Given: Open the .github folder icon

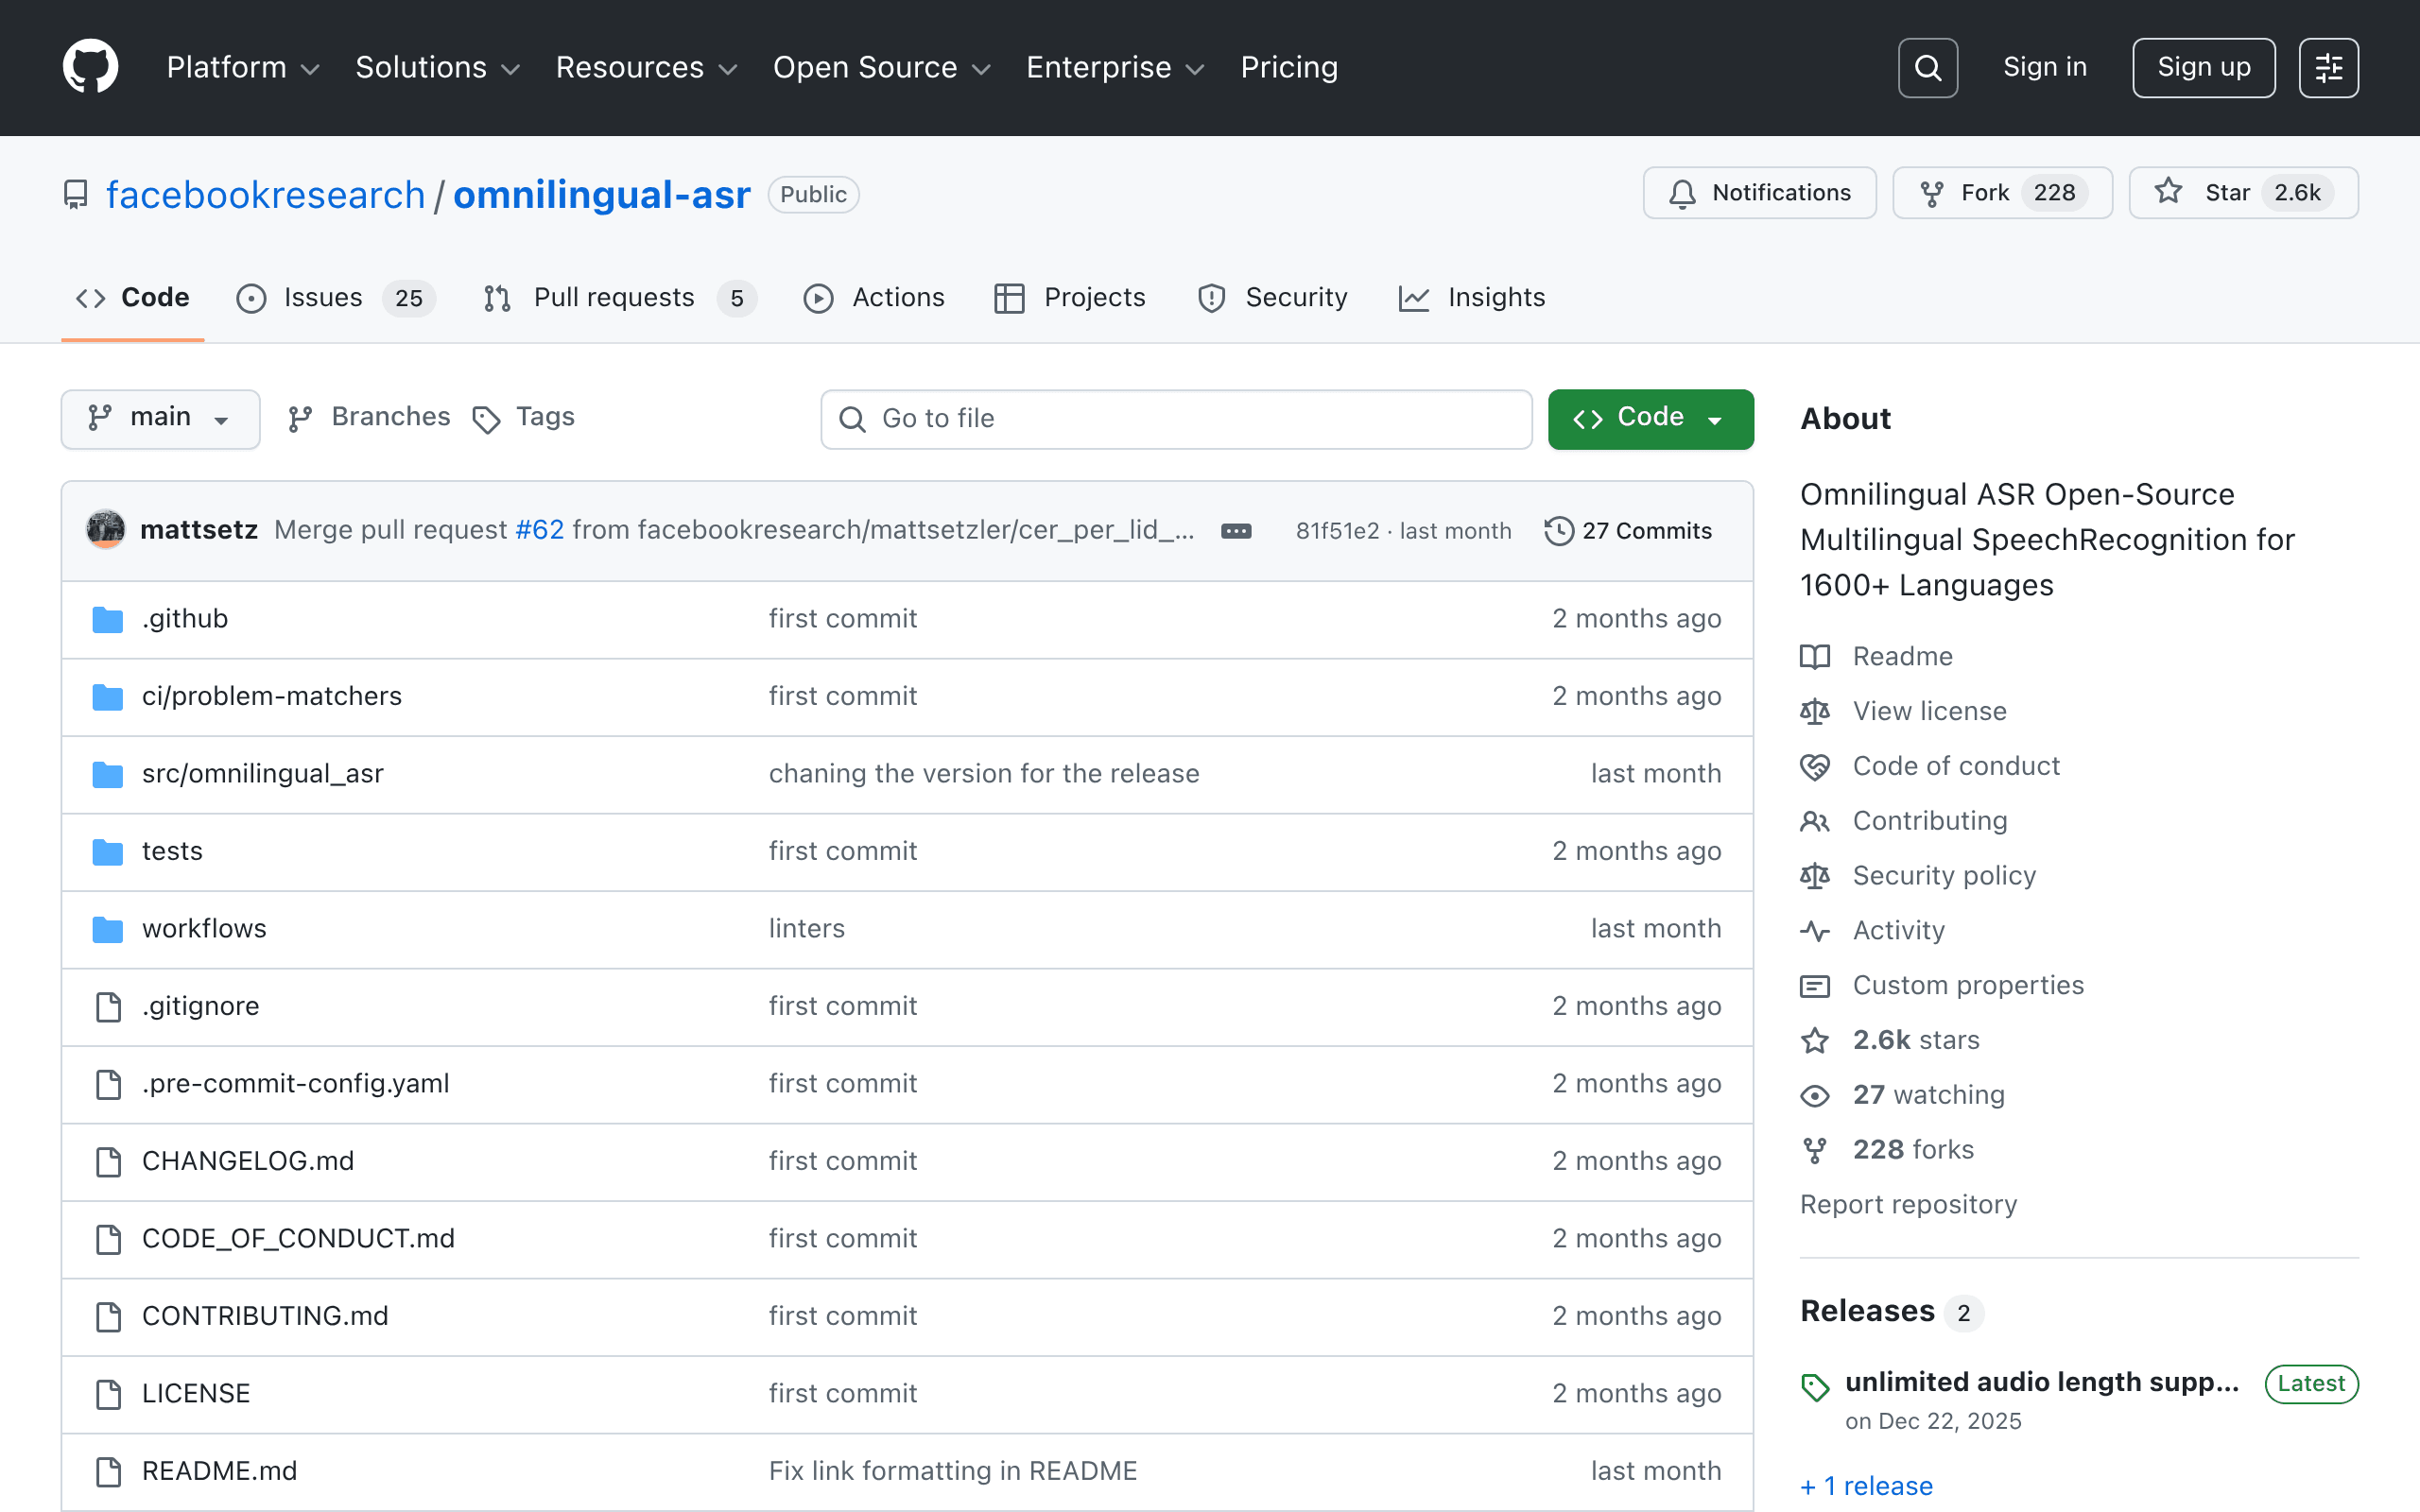Looking at the screenshot, I should [108, 619].
